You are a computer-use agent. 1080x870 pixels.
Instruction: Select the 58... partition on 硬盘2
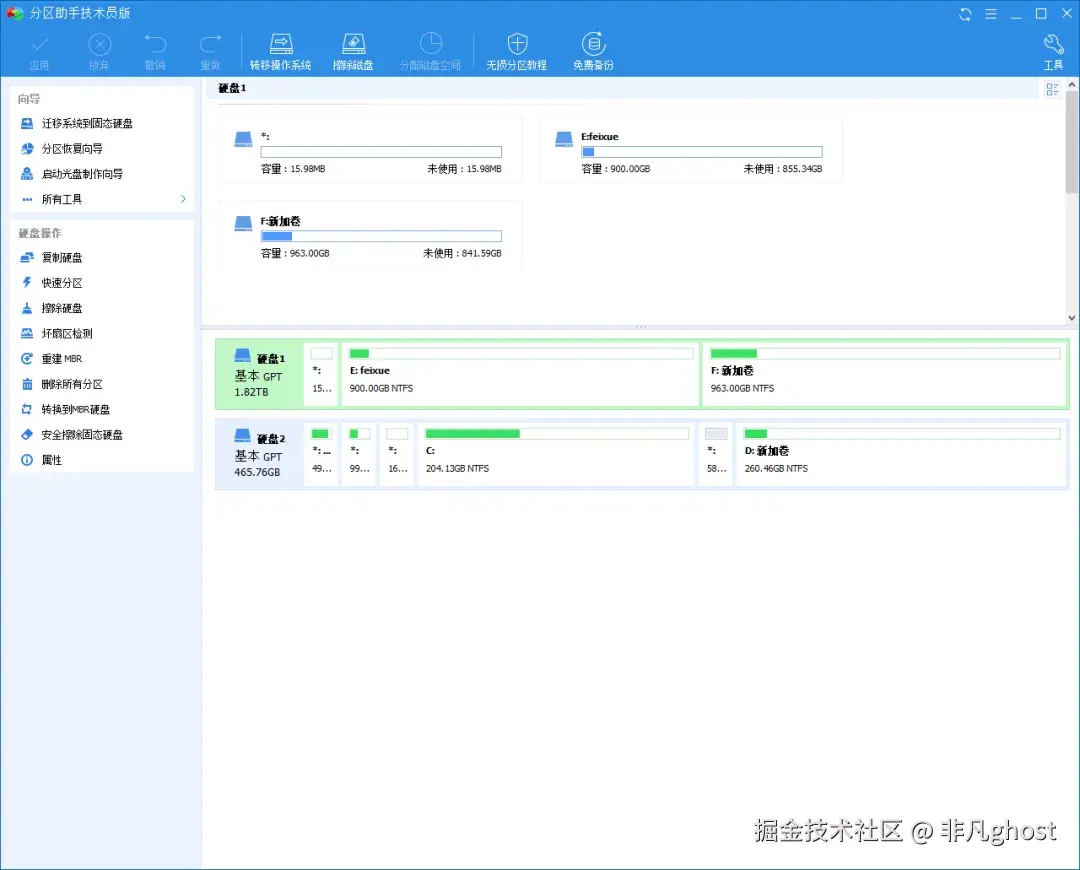click(716, 455)
